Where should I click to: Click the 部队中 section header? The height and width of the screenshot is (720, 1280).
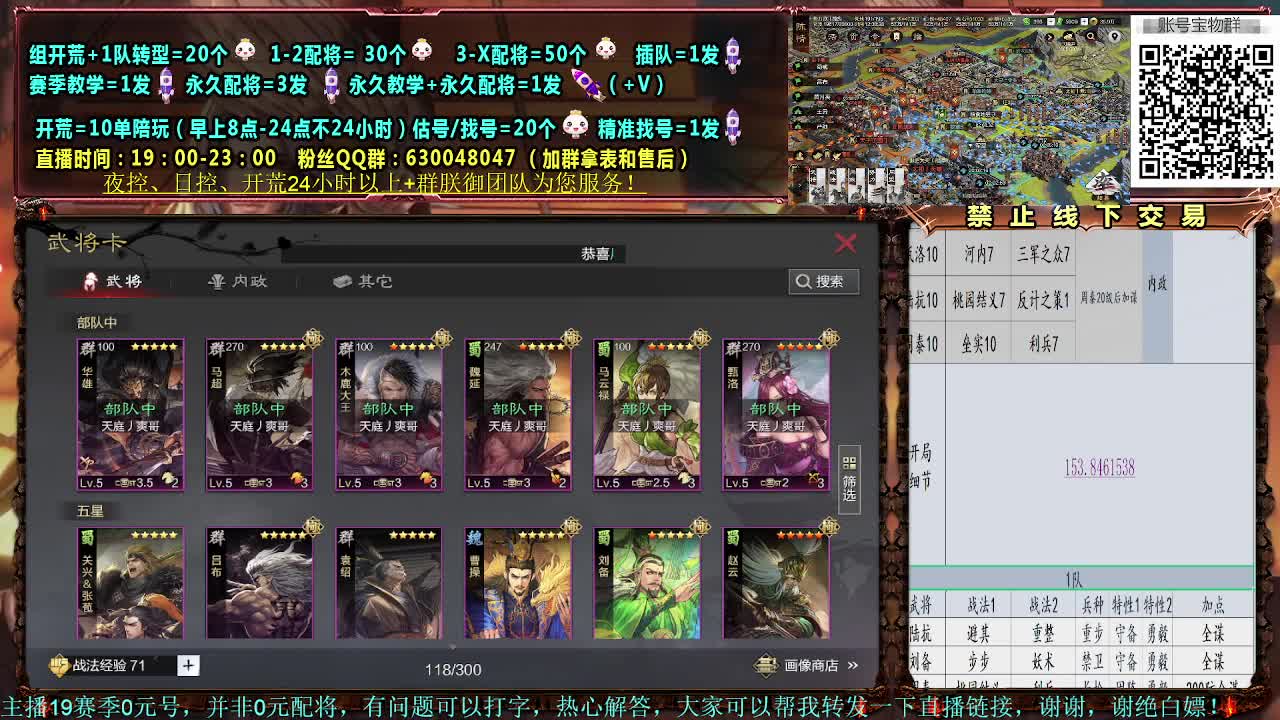pyautogui.click(x=97, y=322)
